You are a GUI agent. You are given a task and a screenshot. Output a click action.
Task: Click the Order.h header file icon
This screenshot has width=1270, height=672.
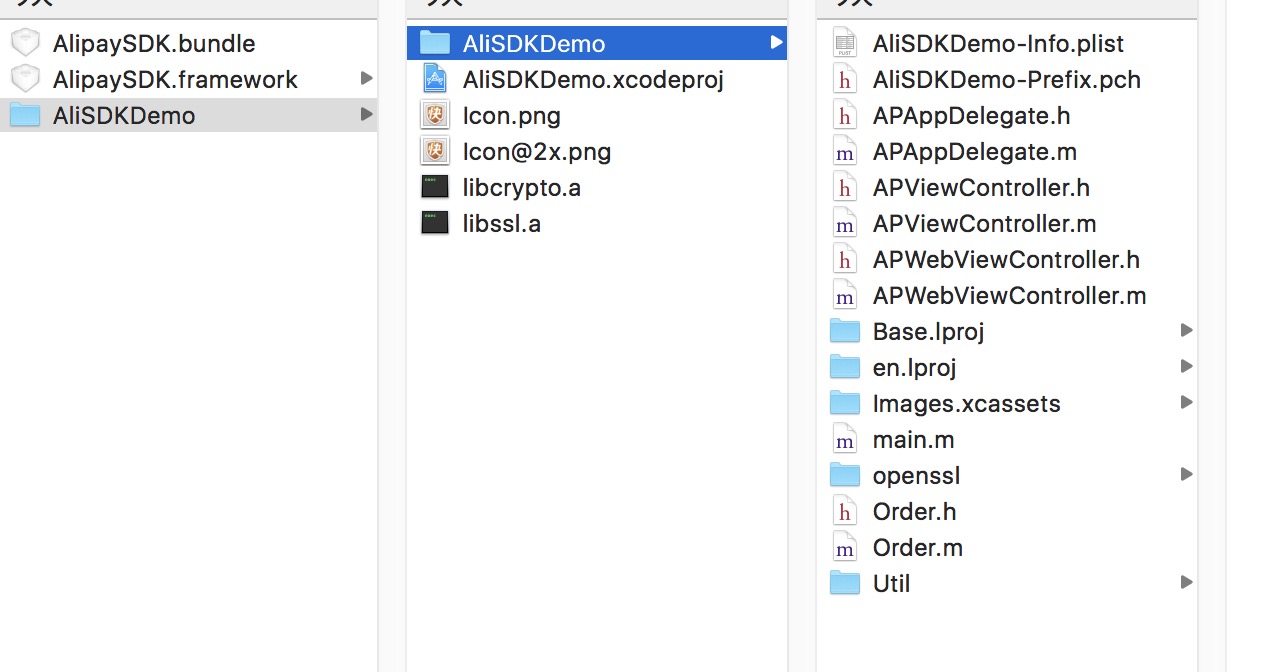[845, 511]
